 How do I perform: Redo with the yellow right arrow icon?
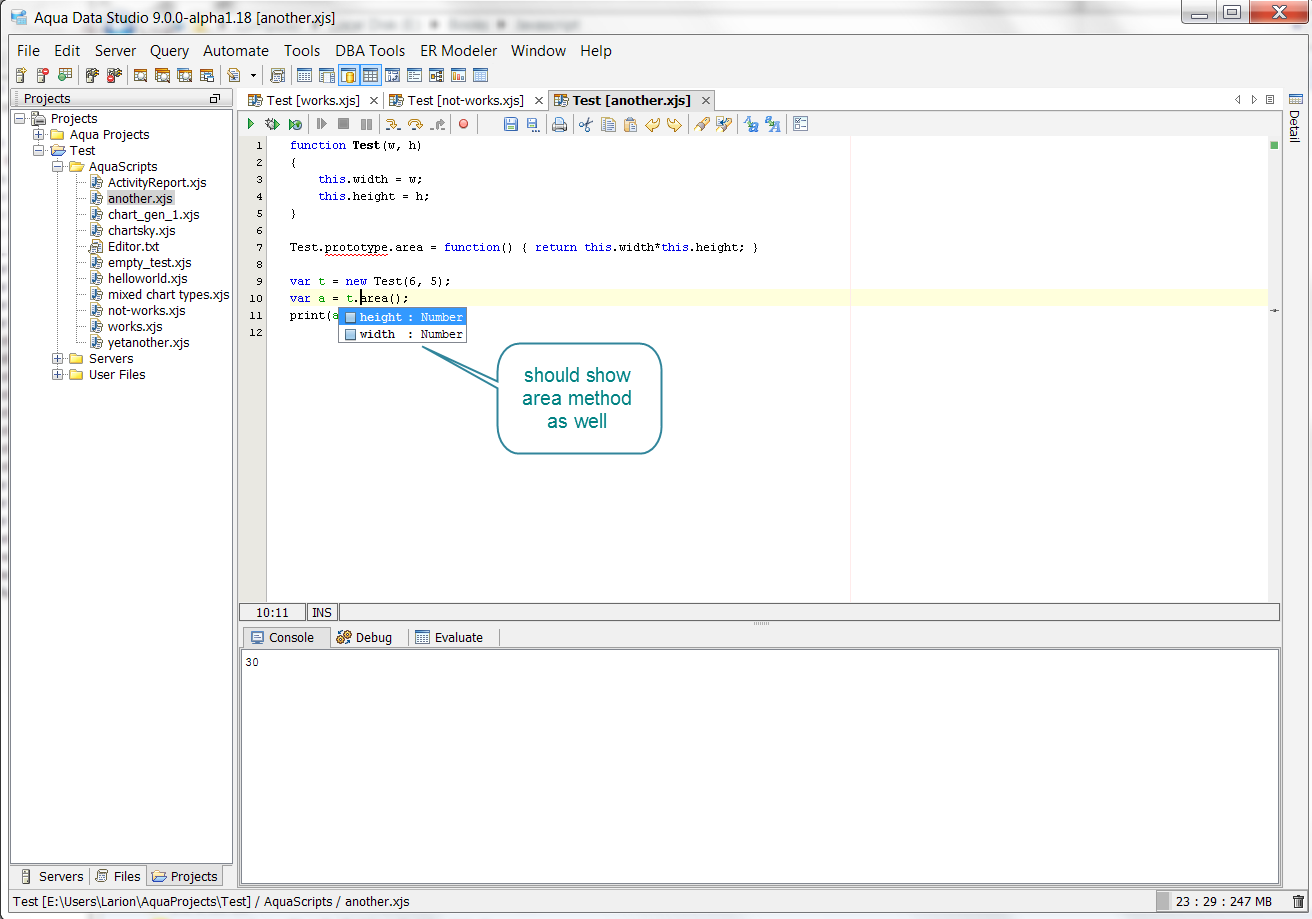click(674, 124)
